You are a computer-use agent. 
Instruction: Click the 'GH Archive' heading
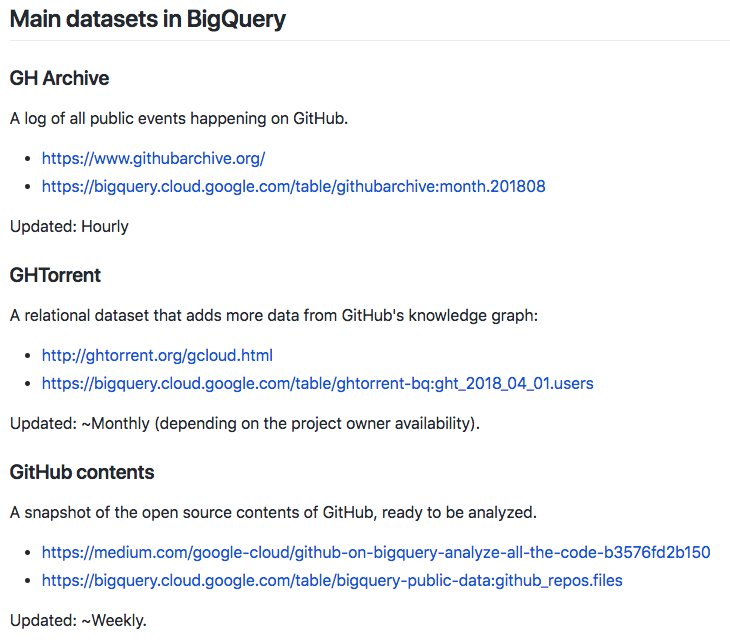tap(59, 78)
